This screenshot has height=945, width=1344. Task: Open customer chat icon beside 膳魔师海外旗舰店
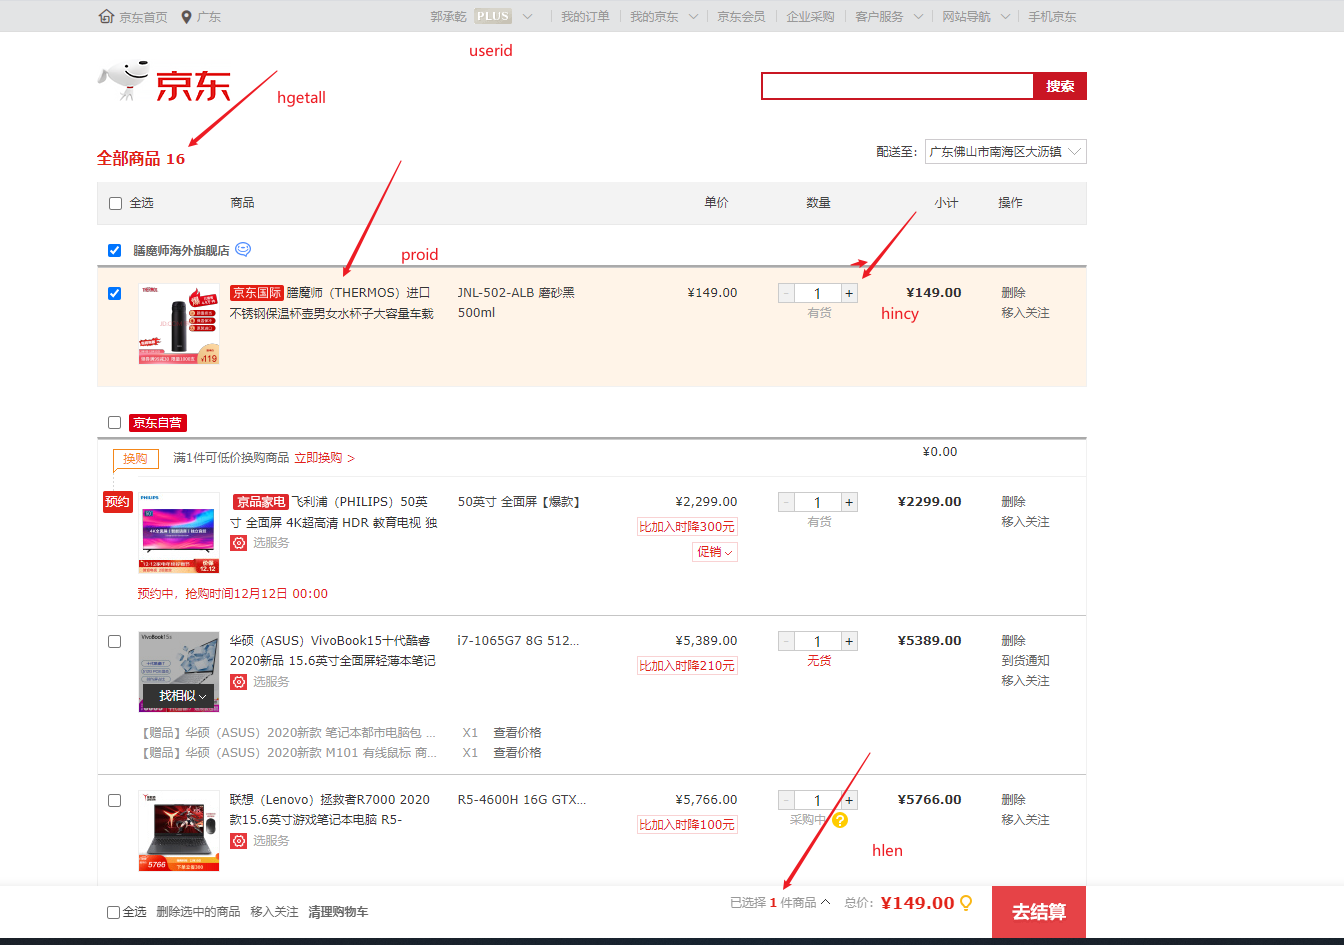pyautogui.click(x=243, y=249)
